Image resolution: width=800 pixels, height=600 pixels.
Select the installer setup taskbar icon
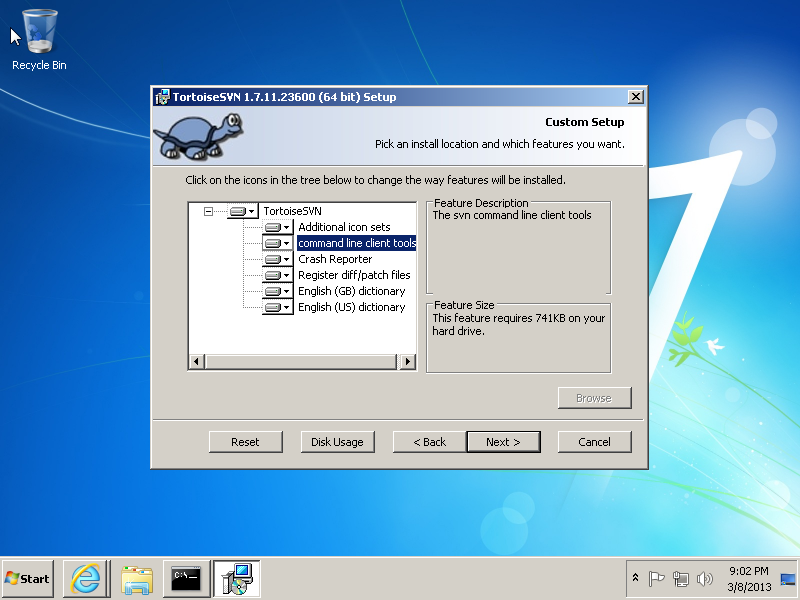coord(237,579)
